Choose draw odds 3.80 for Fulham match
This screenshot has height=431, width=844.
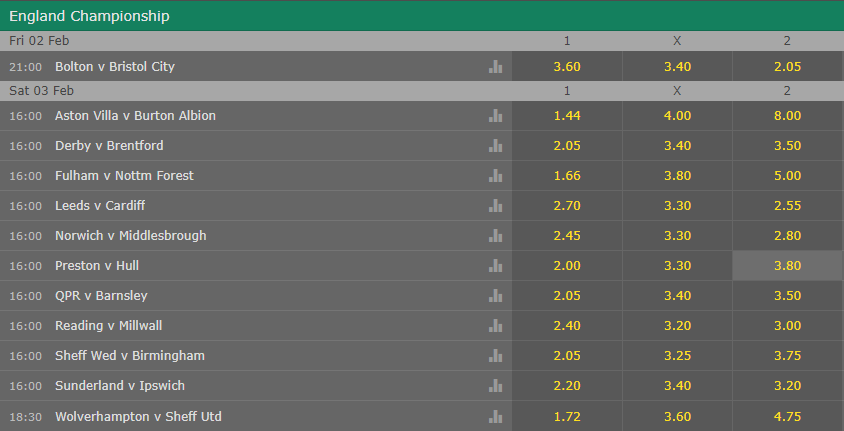[x=677, y=176]
